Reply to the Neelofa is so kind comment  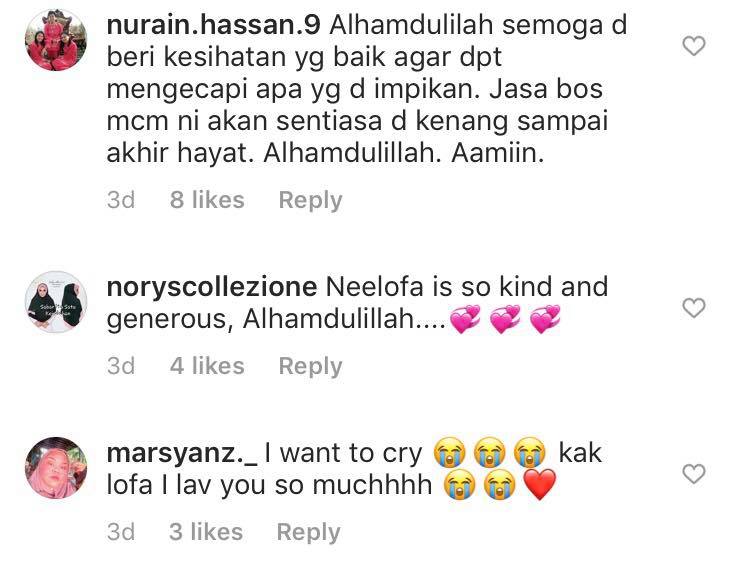point(310,366)
